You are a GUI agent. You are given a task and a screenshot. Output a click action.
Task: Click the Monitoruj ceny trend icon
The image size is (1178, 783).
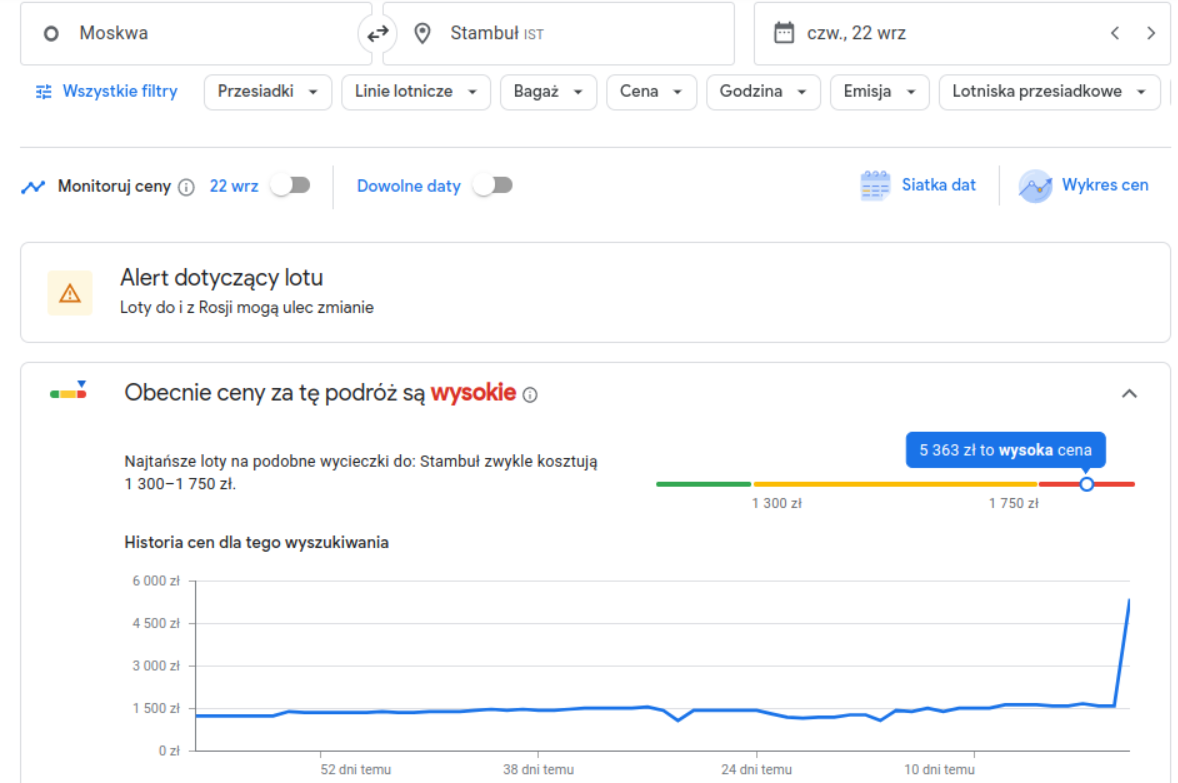33,186
